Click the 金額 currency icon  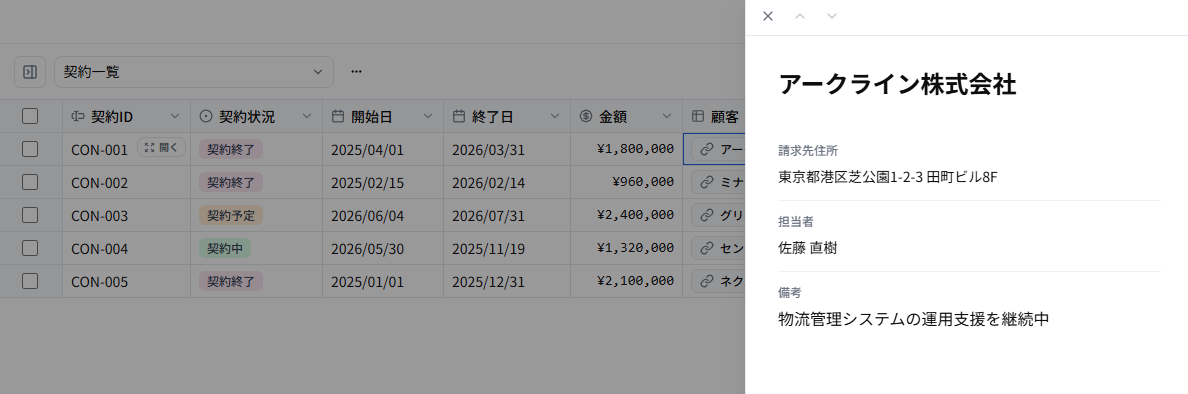pos(586,117)
